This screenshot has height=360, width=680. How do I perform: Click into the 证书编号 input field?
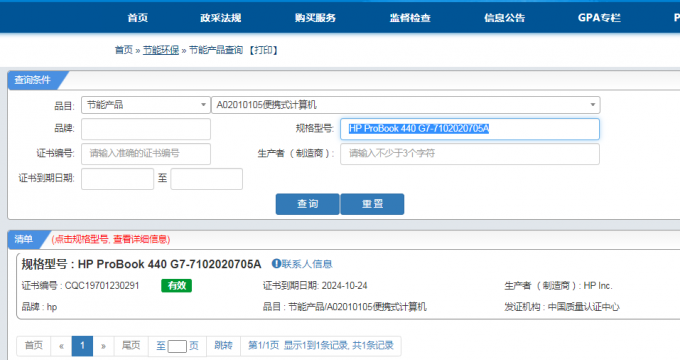tap(146, 154)
